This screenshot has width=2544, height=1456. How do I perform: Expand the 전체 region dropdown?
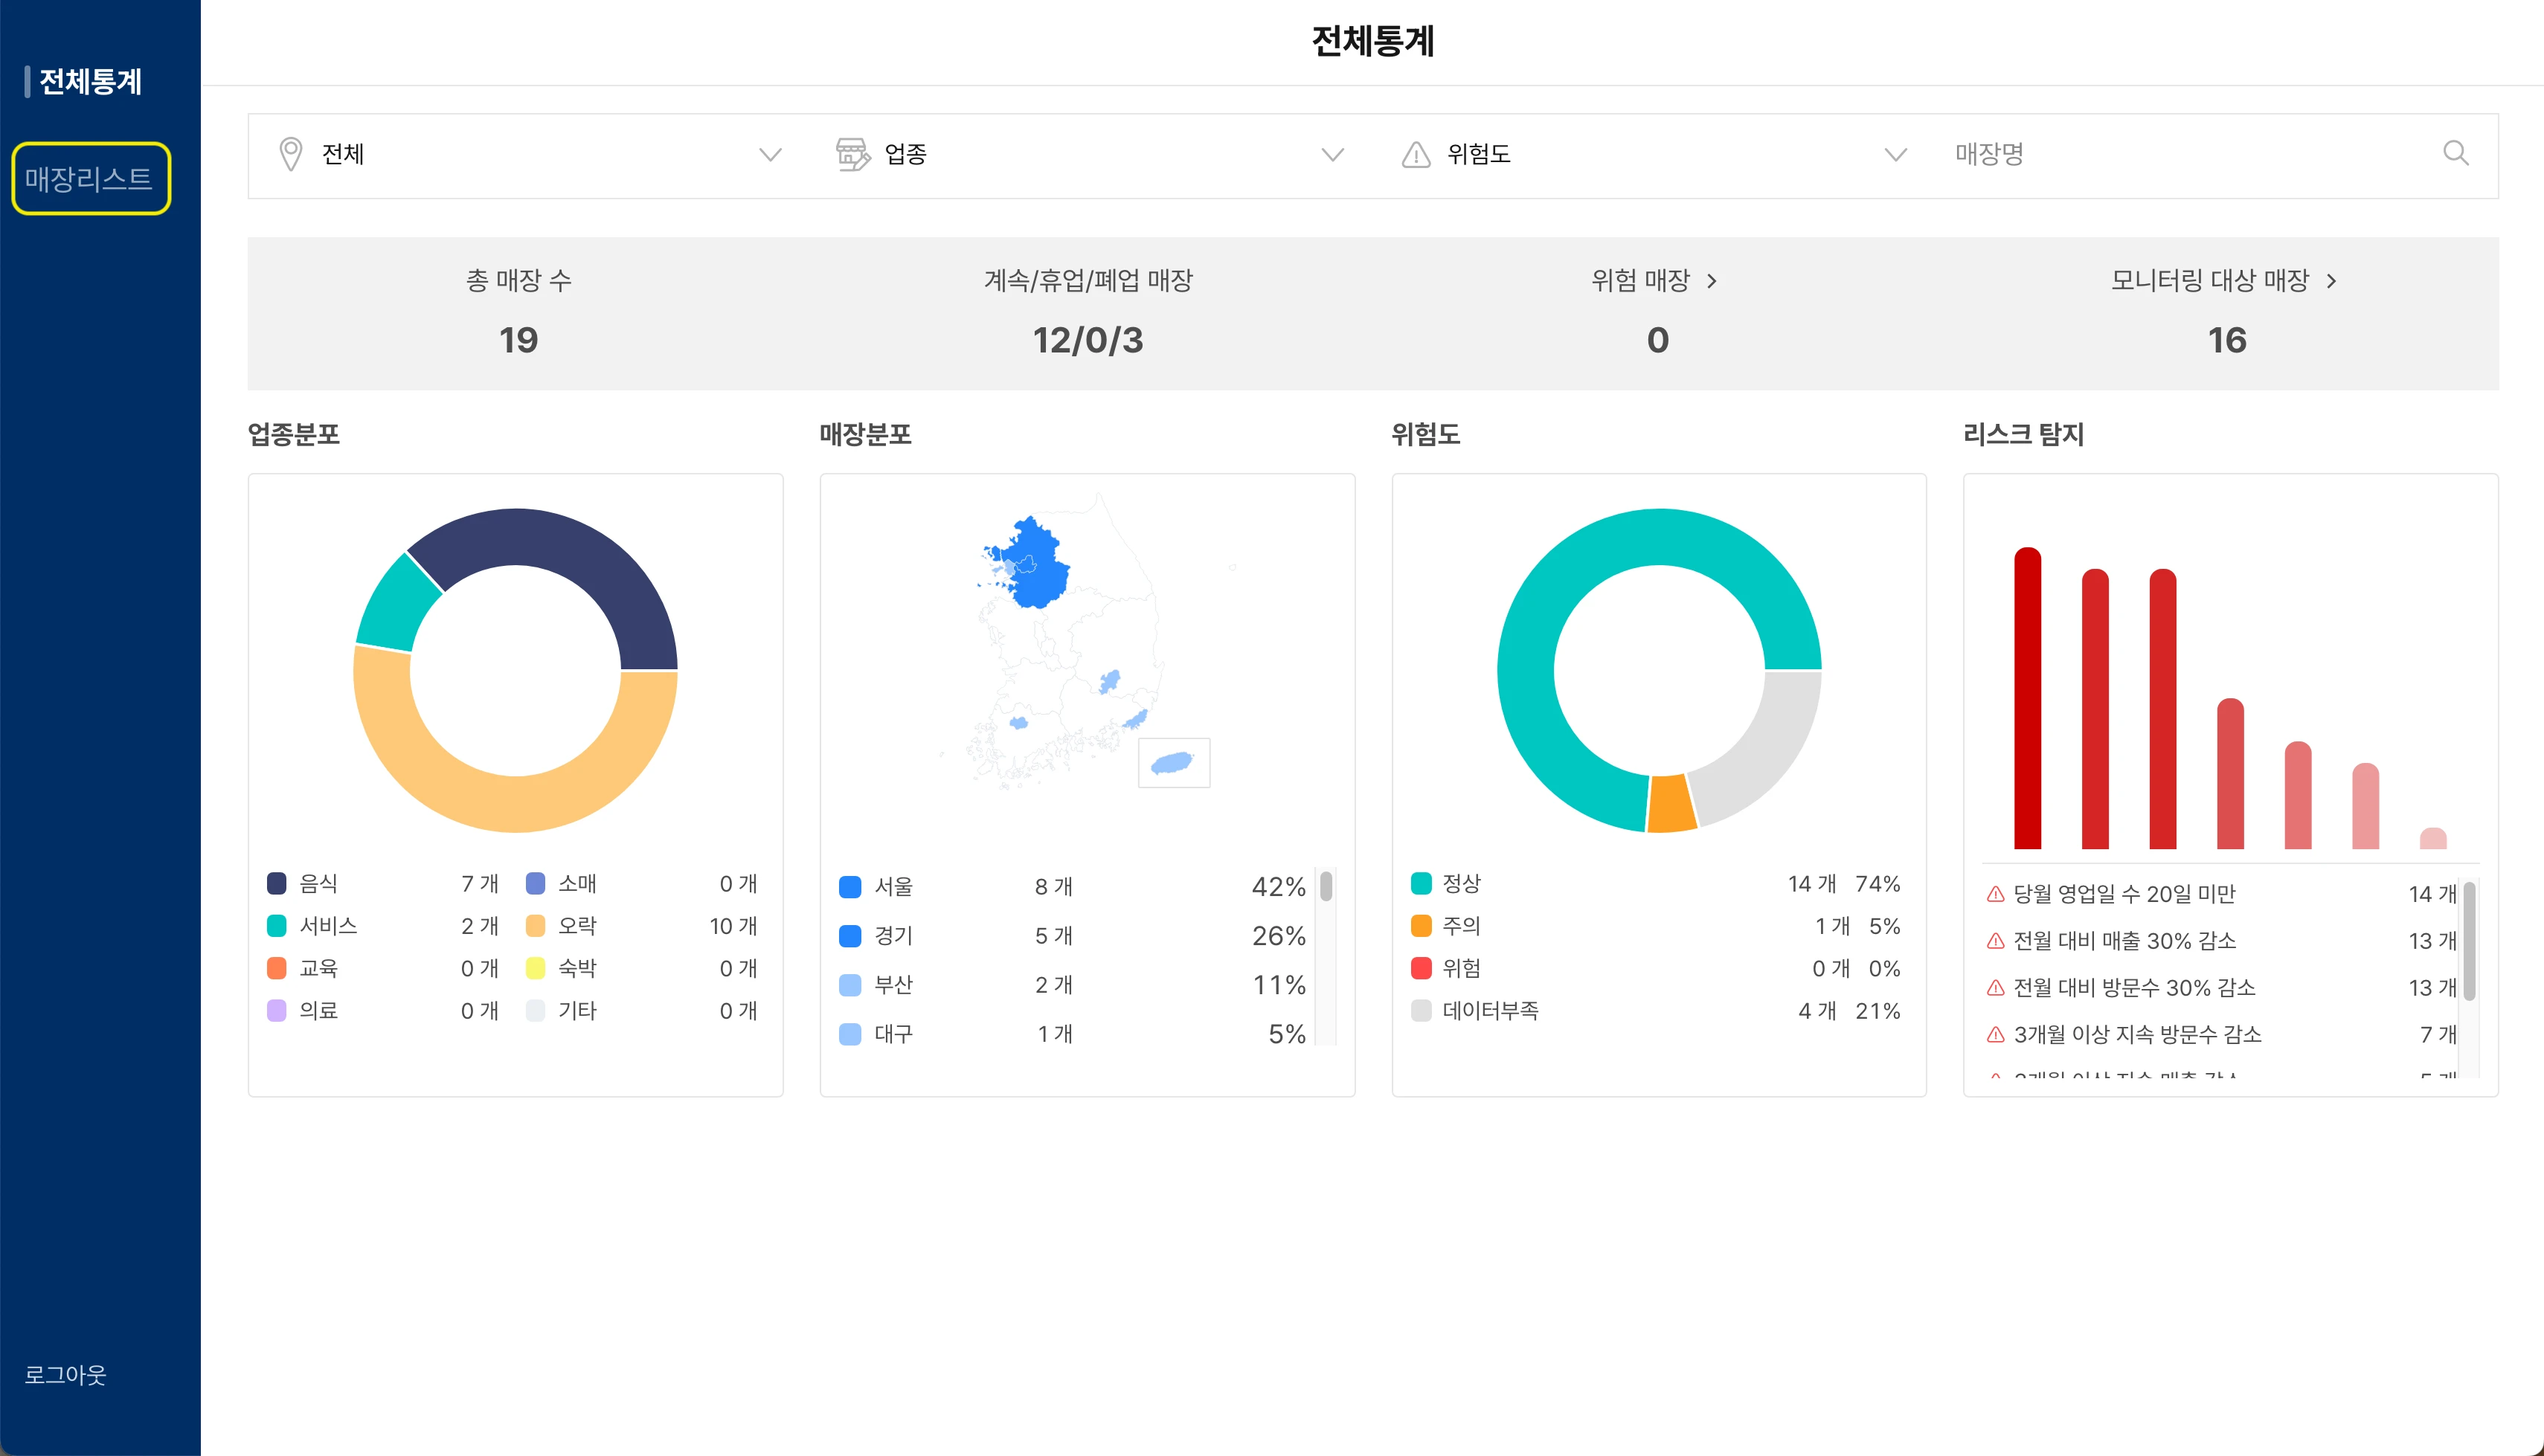coord(769,154)
